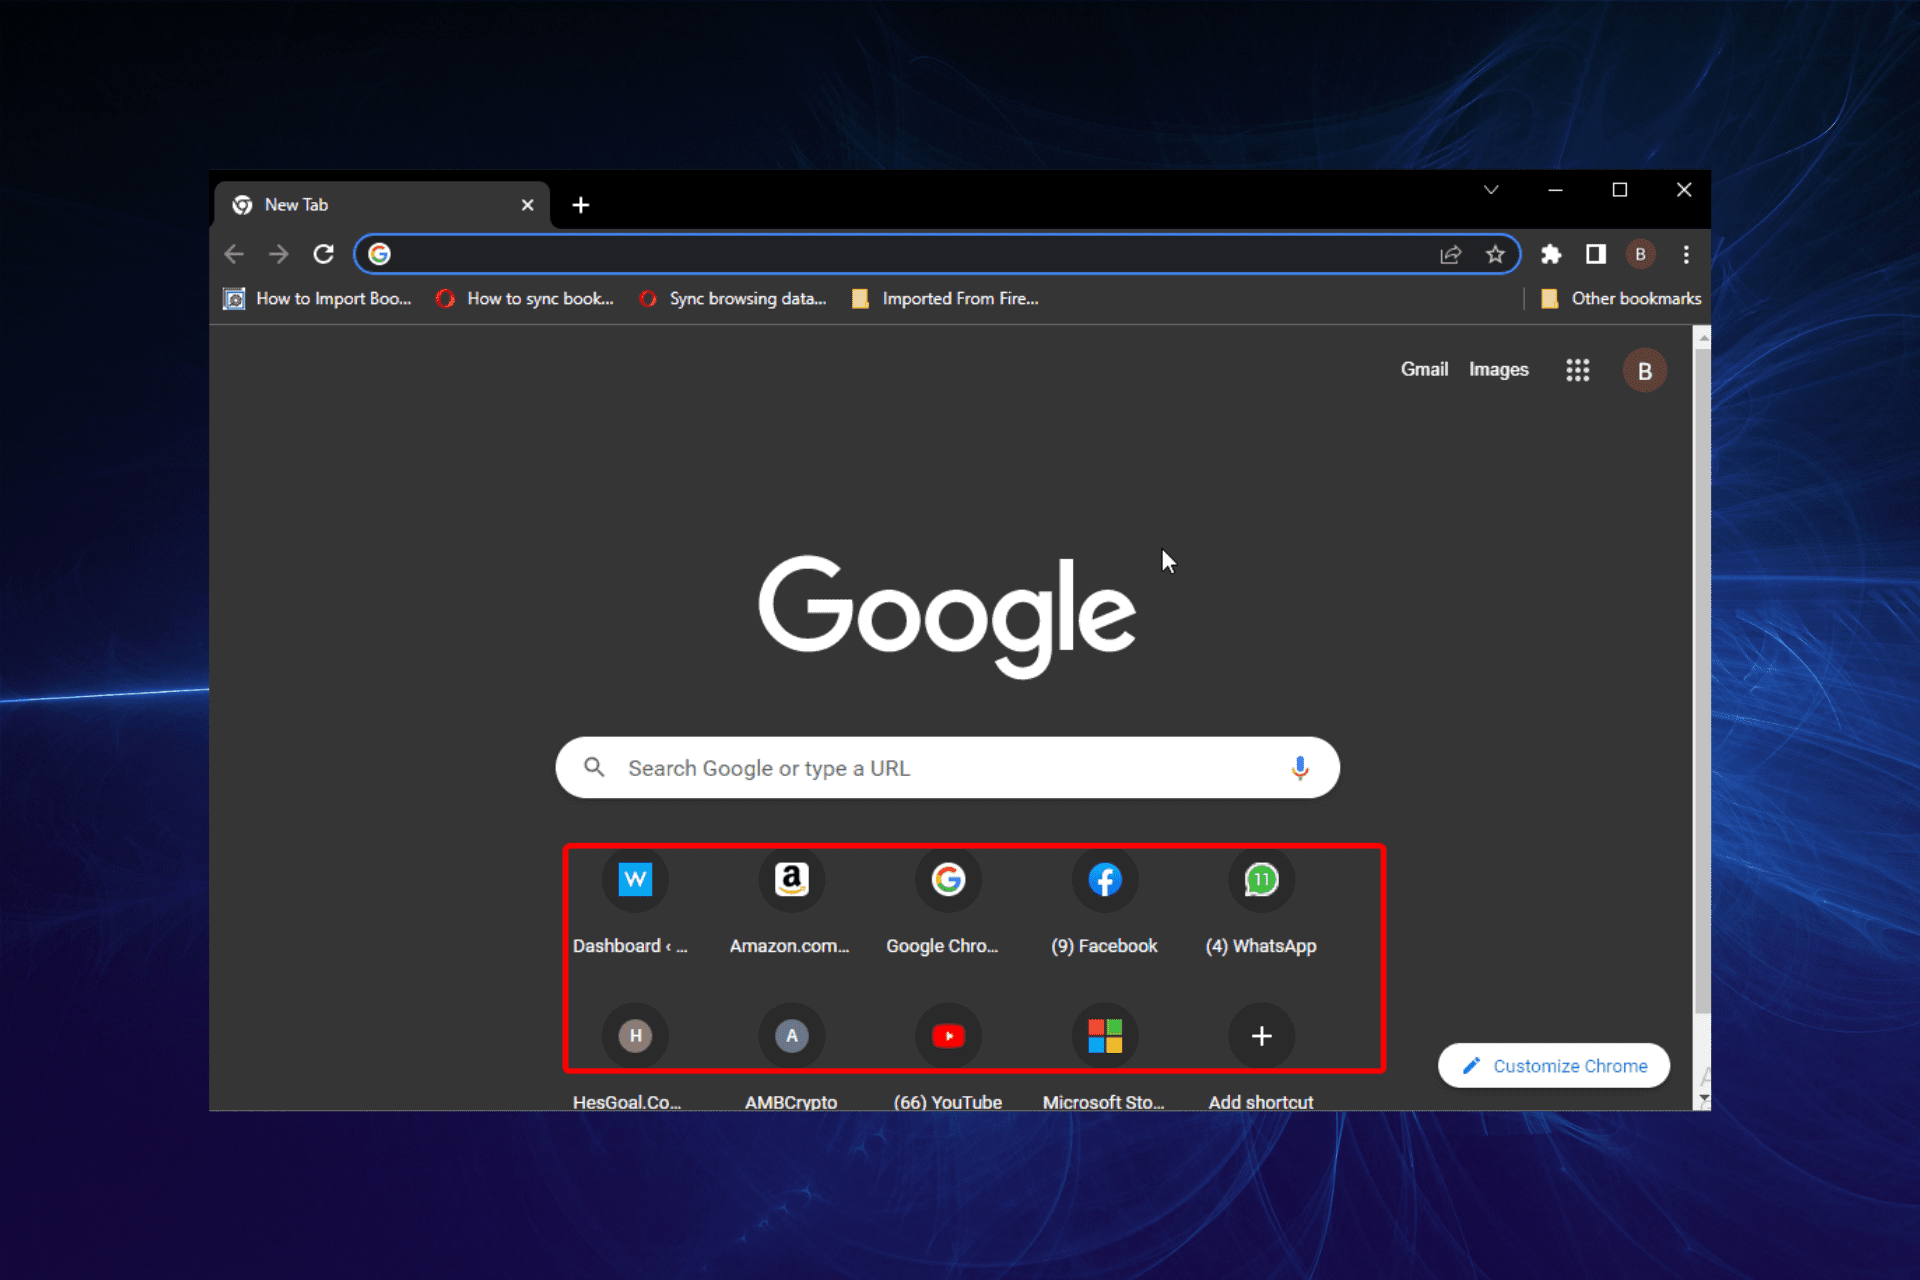This screenshot has width=1920, height=1280.
Task: Click the vertical page scrollbar
Action: [x=1702, y=680]
